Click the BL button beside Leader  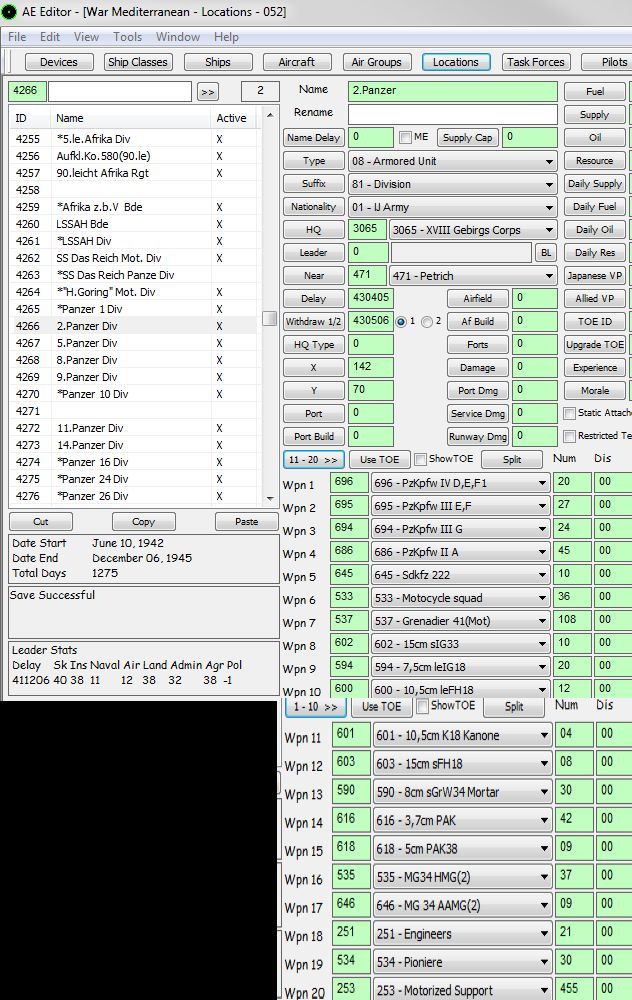(546, 253)
